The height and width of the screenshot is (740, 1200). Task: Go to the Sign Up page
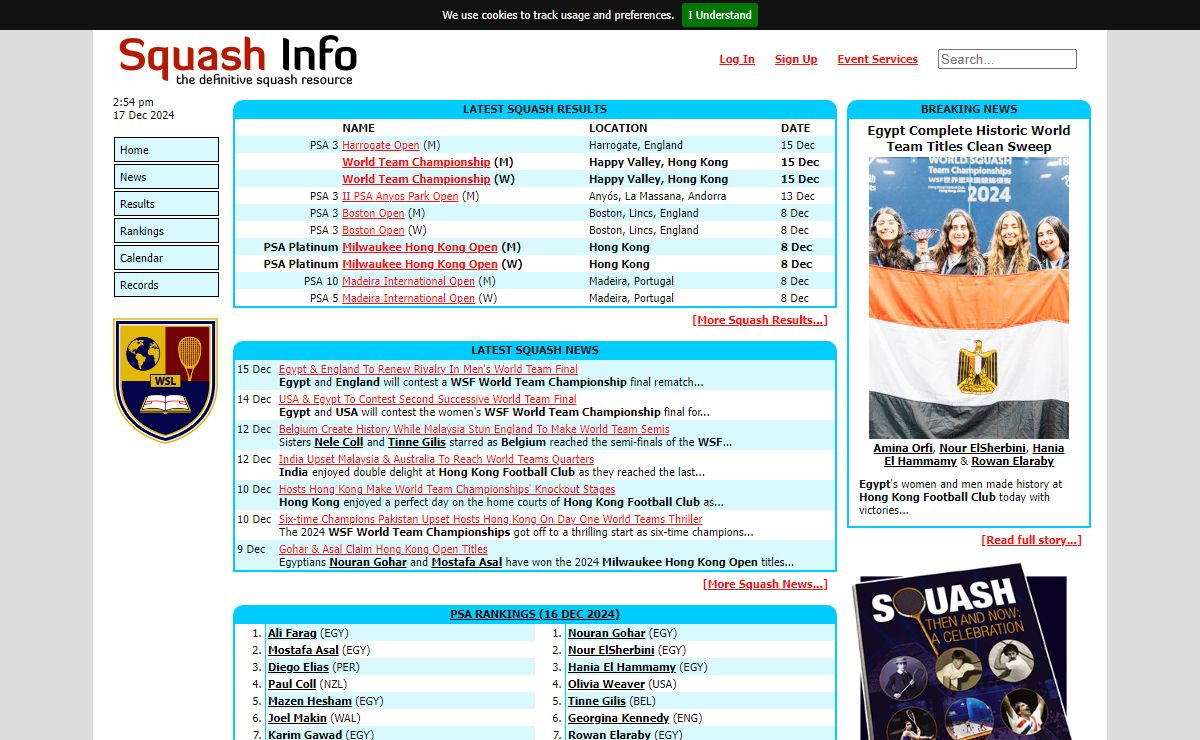click(796, 59)
